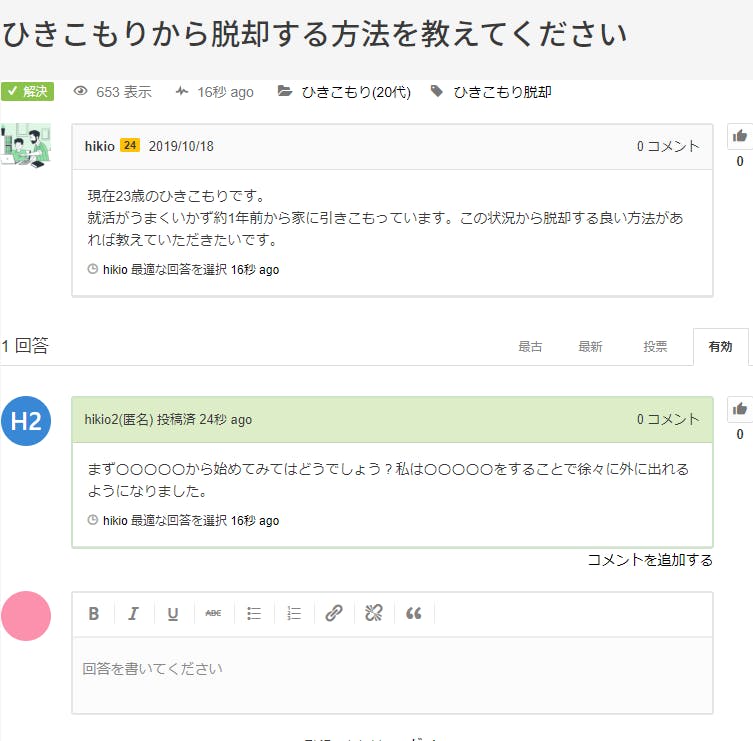Click the pink avatar circle
Image resolution: width=753 pixels, height=741 pixels.
point(26,616)
